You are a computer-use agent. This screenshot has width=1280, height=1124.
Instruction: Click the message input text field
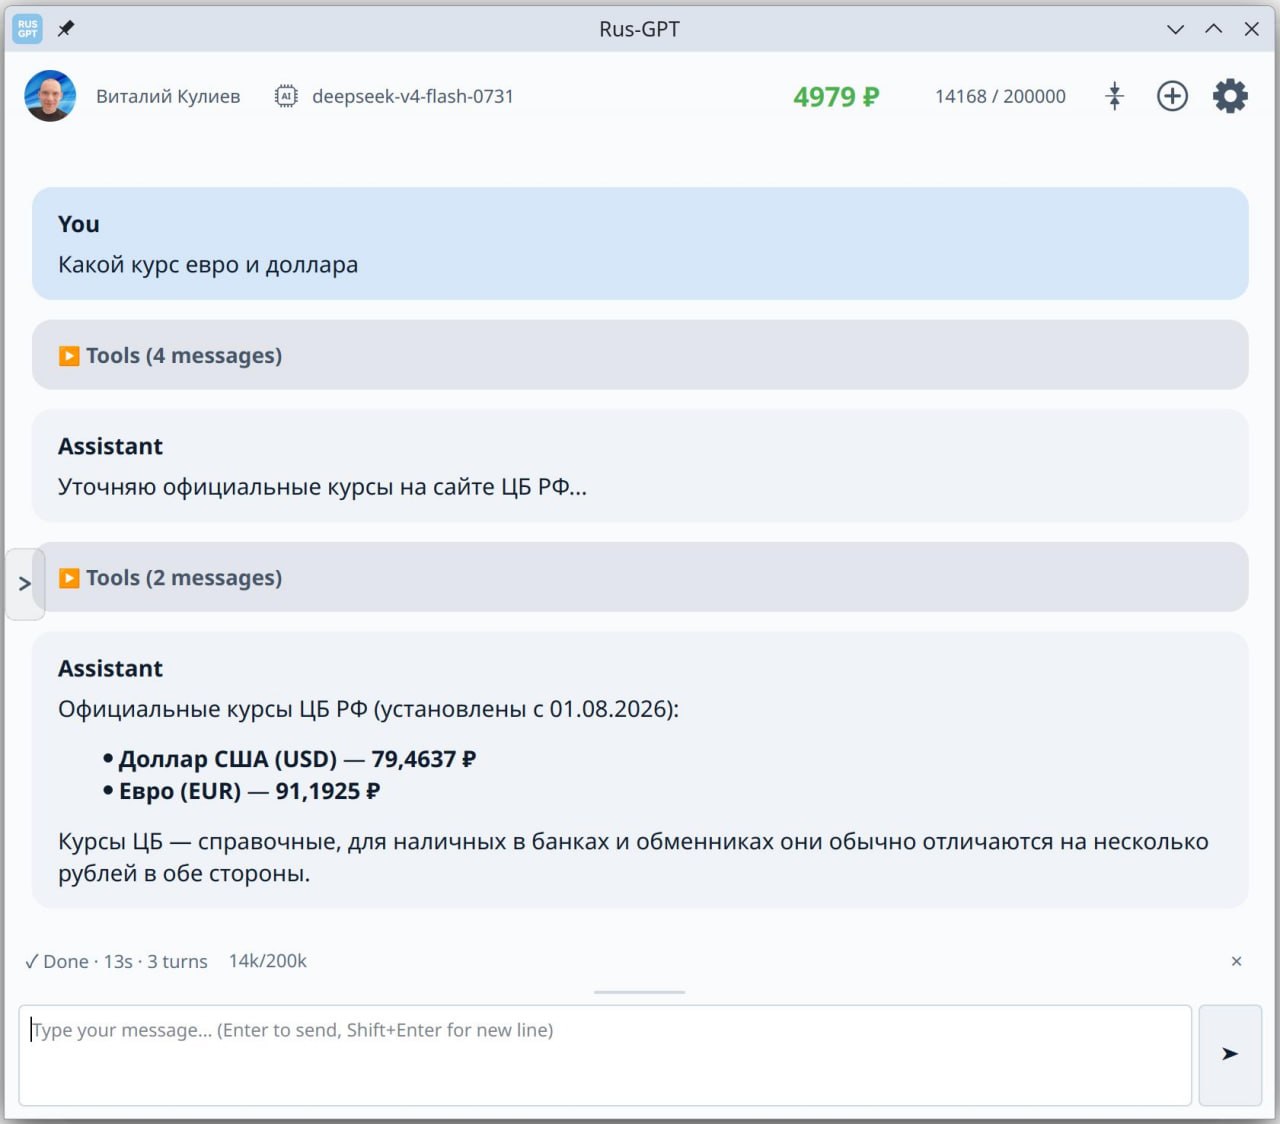(x=605, y=1055)
